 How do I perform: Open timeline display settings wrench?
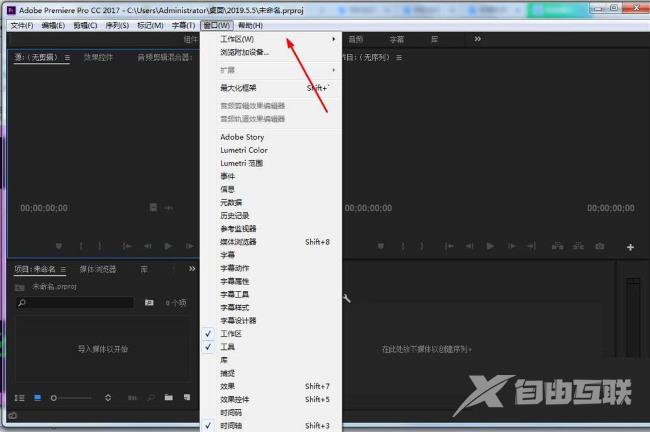click(x=347, y=298)
